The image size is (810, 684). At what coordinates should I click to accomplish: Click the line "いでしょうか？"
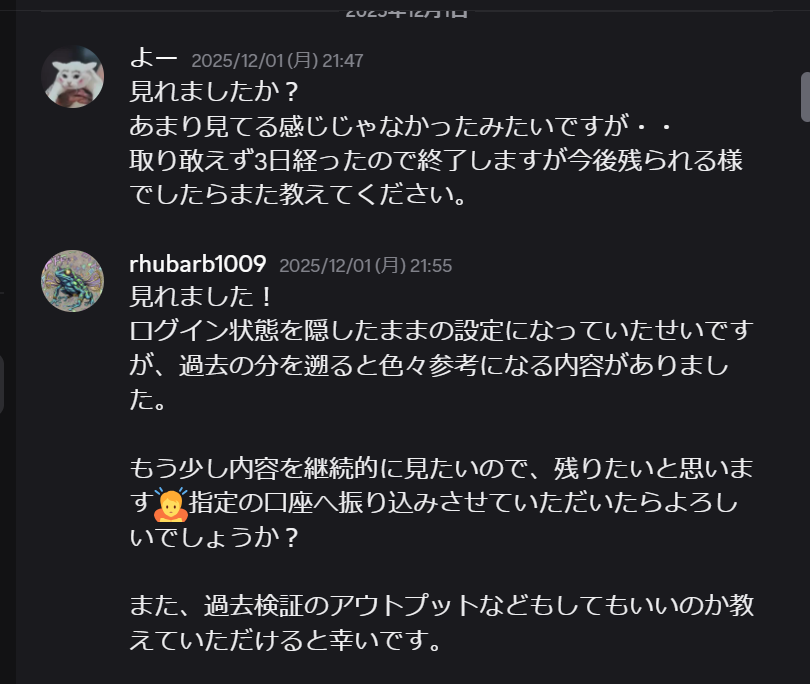(215, 537)
